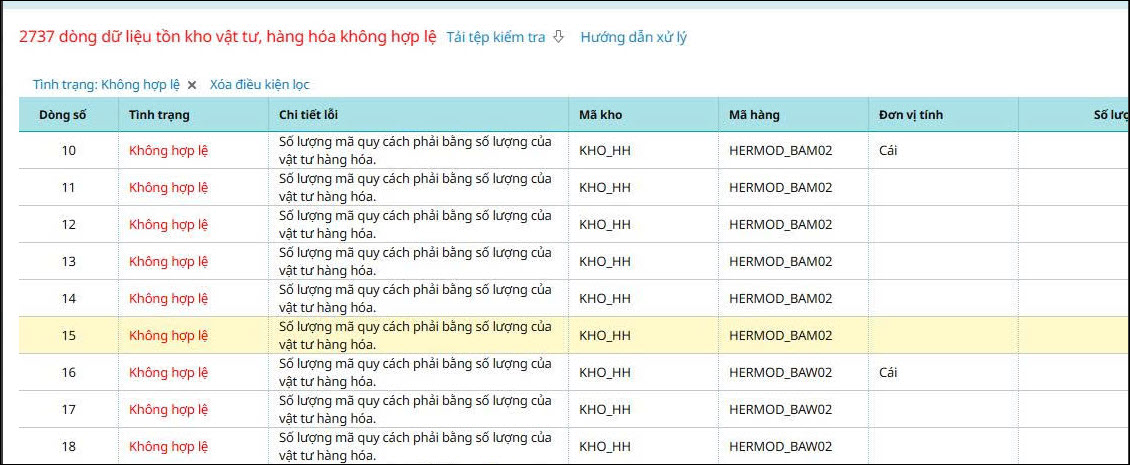Click the Tải tệp kiểm tra link
Image resolution: width=1130 pixels, height=465 pixels.
click(496, 37)
